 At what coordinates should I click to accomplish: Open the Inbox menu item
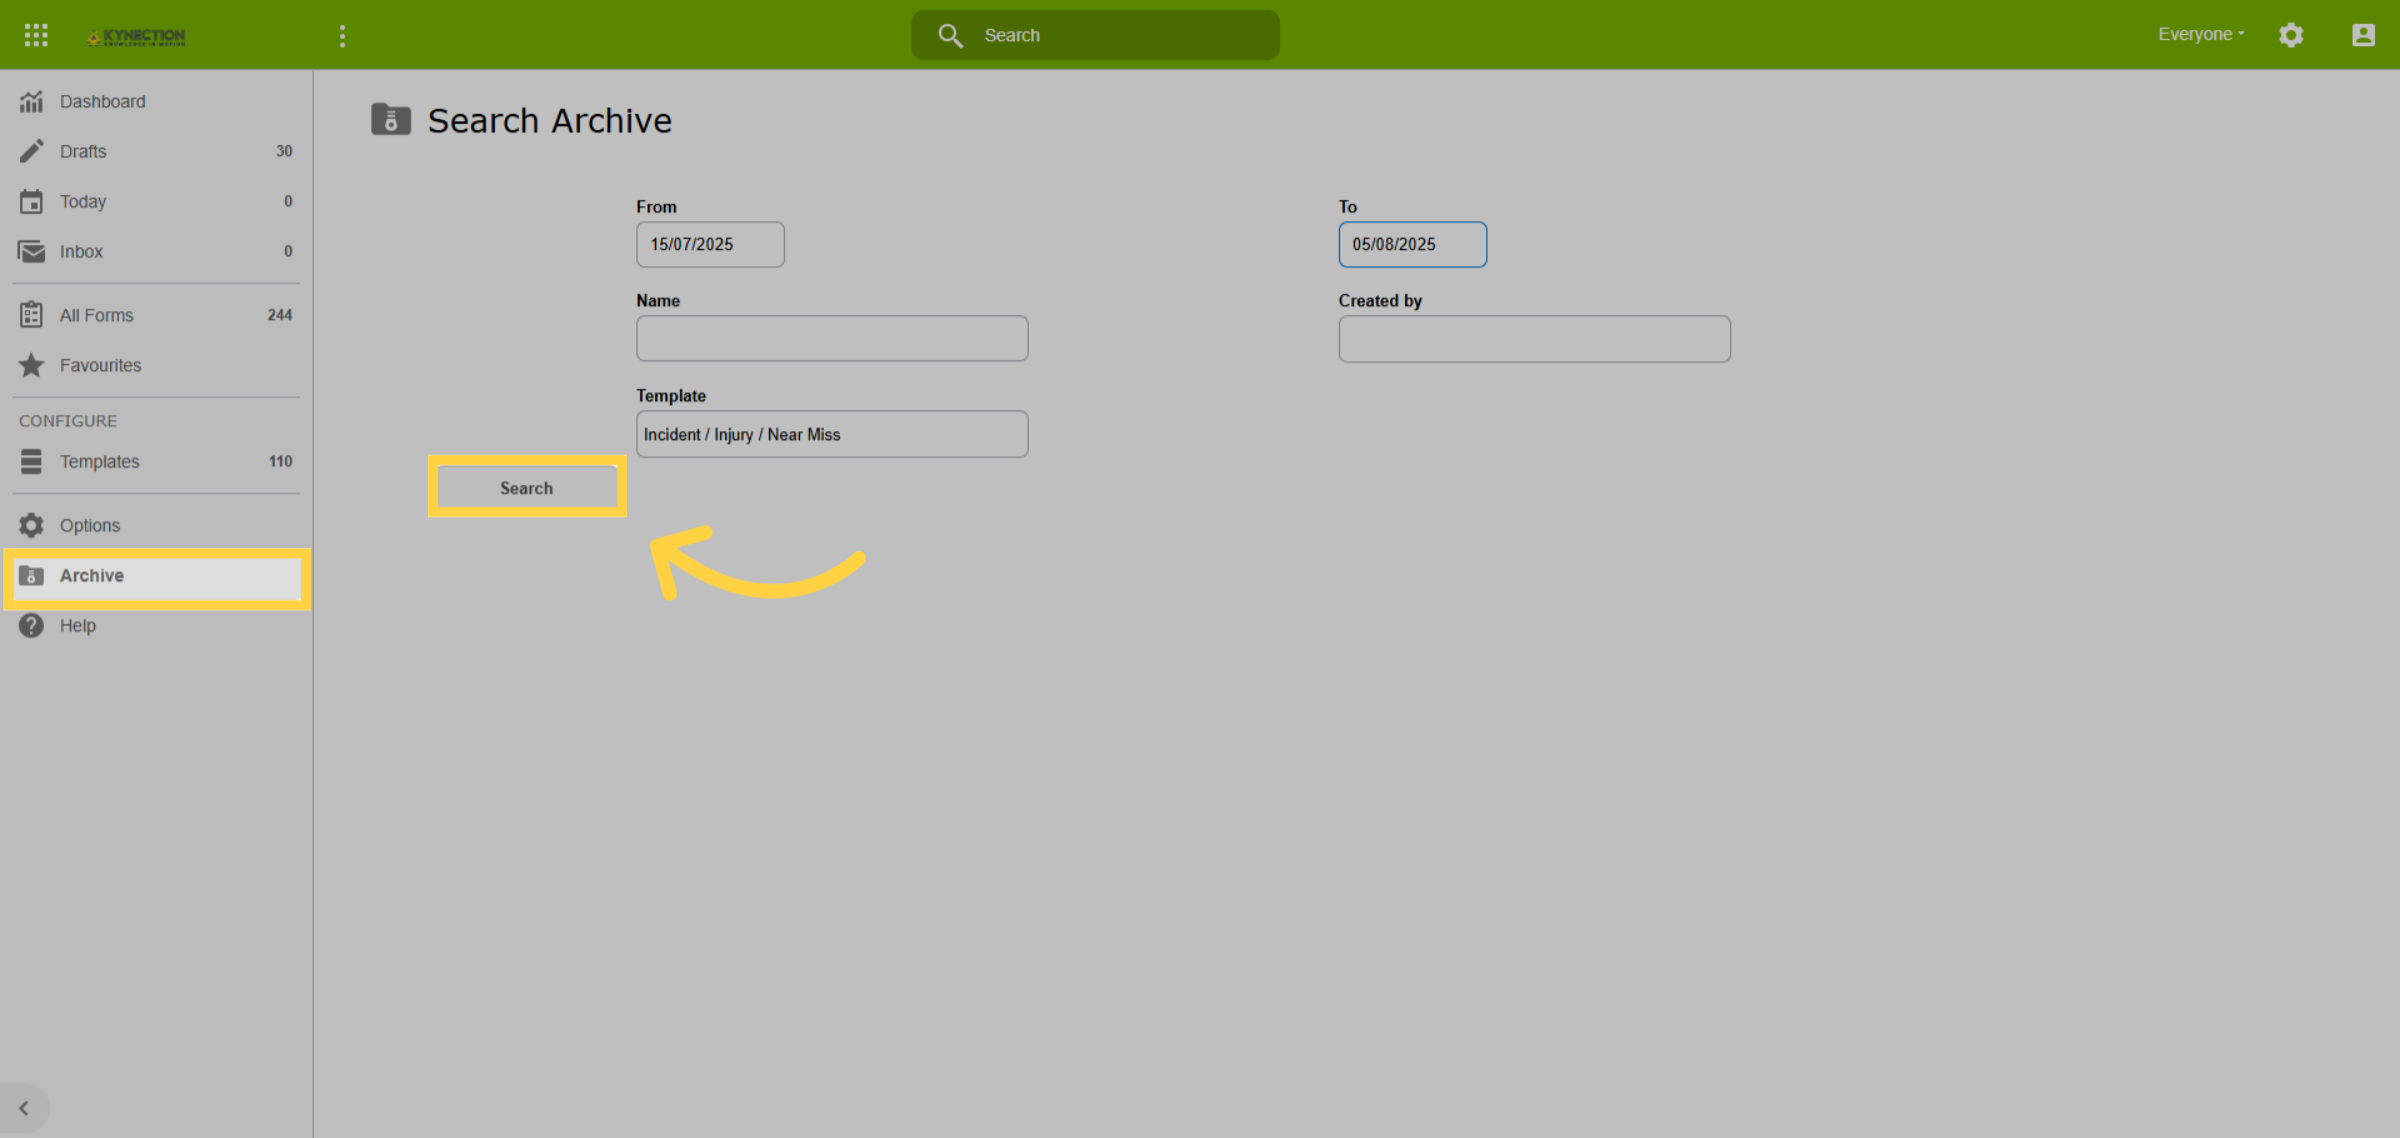pos(156,251)
